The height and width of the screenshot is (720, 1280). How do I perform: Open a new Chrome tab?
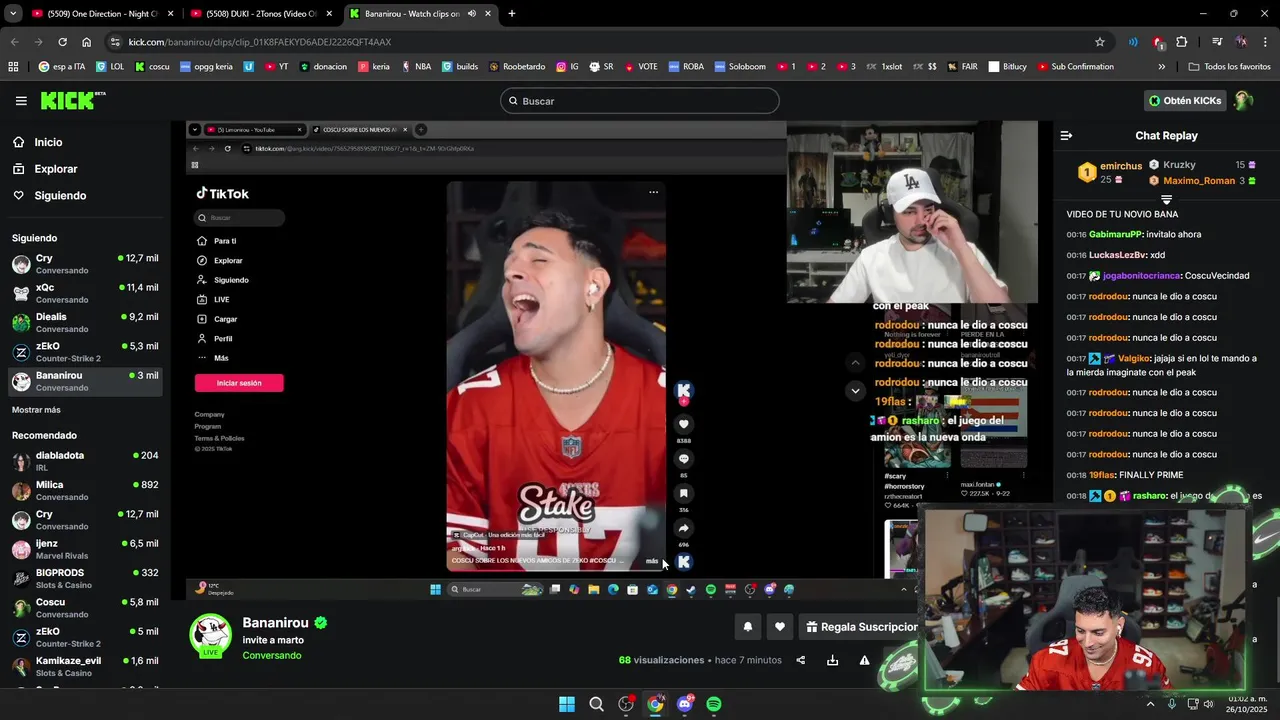click(512, 14)
